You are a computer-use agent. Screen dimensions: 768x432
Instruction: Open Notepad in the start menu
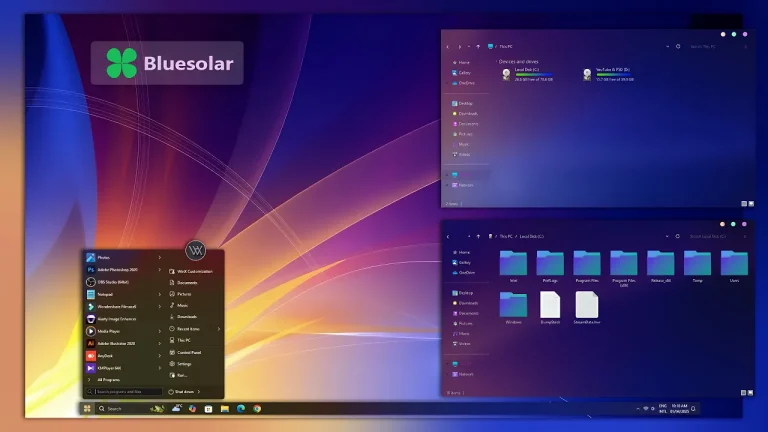[x=121, y=294]
